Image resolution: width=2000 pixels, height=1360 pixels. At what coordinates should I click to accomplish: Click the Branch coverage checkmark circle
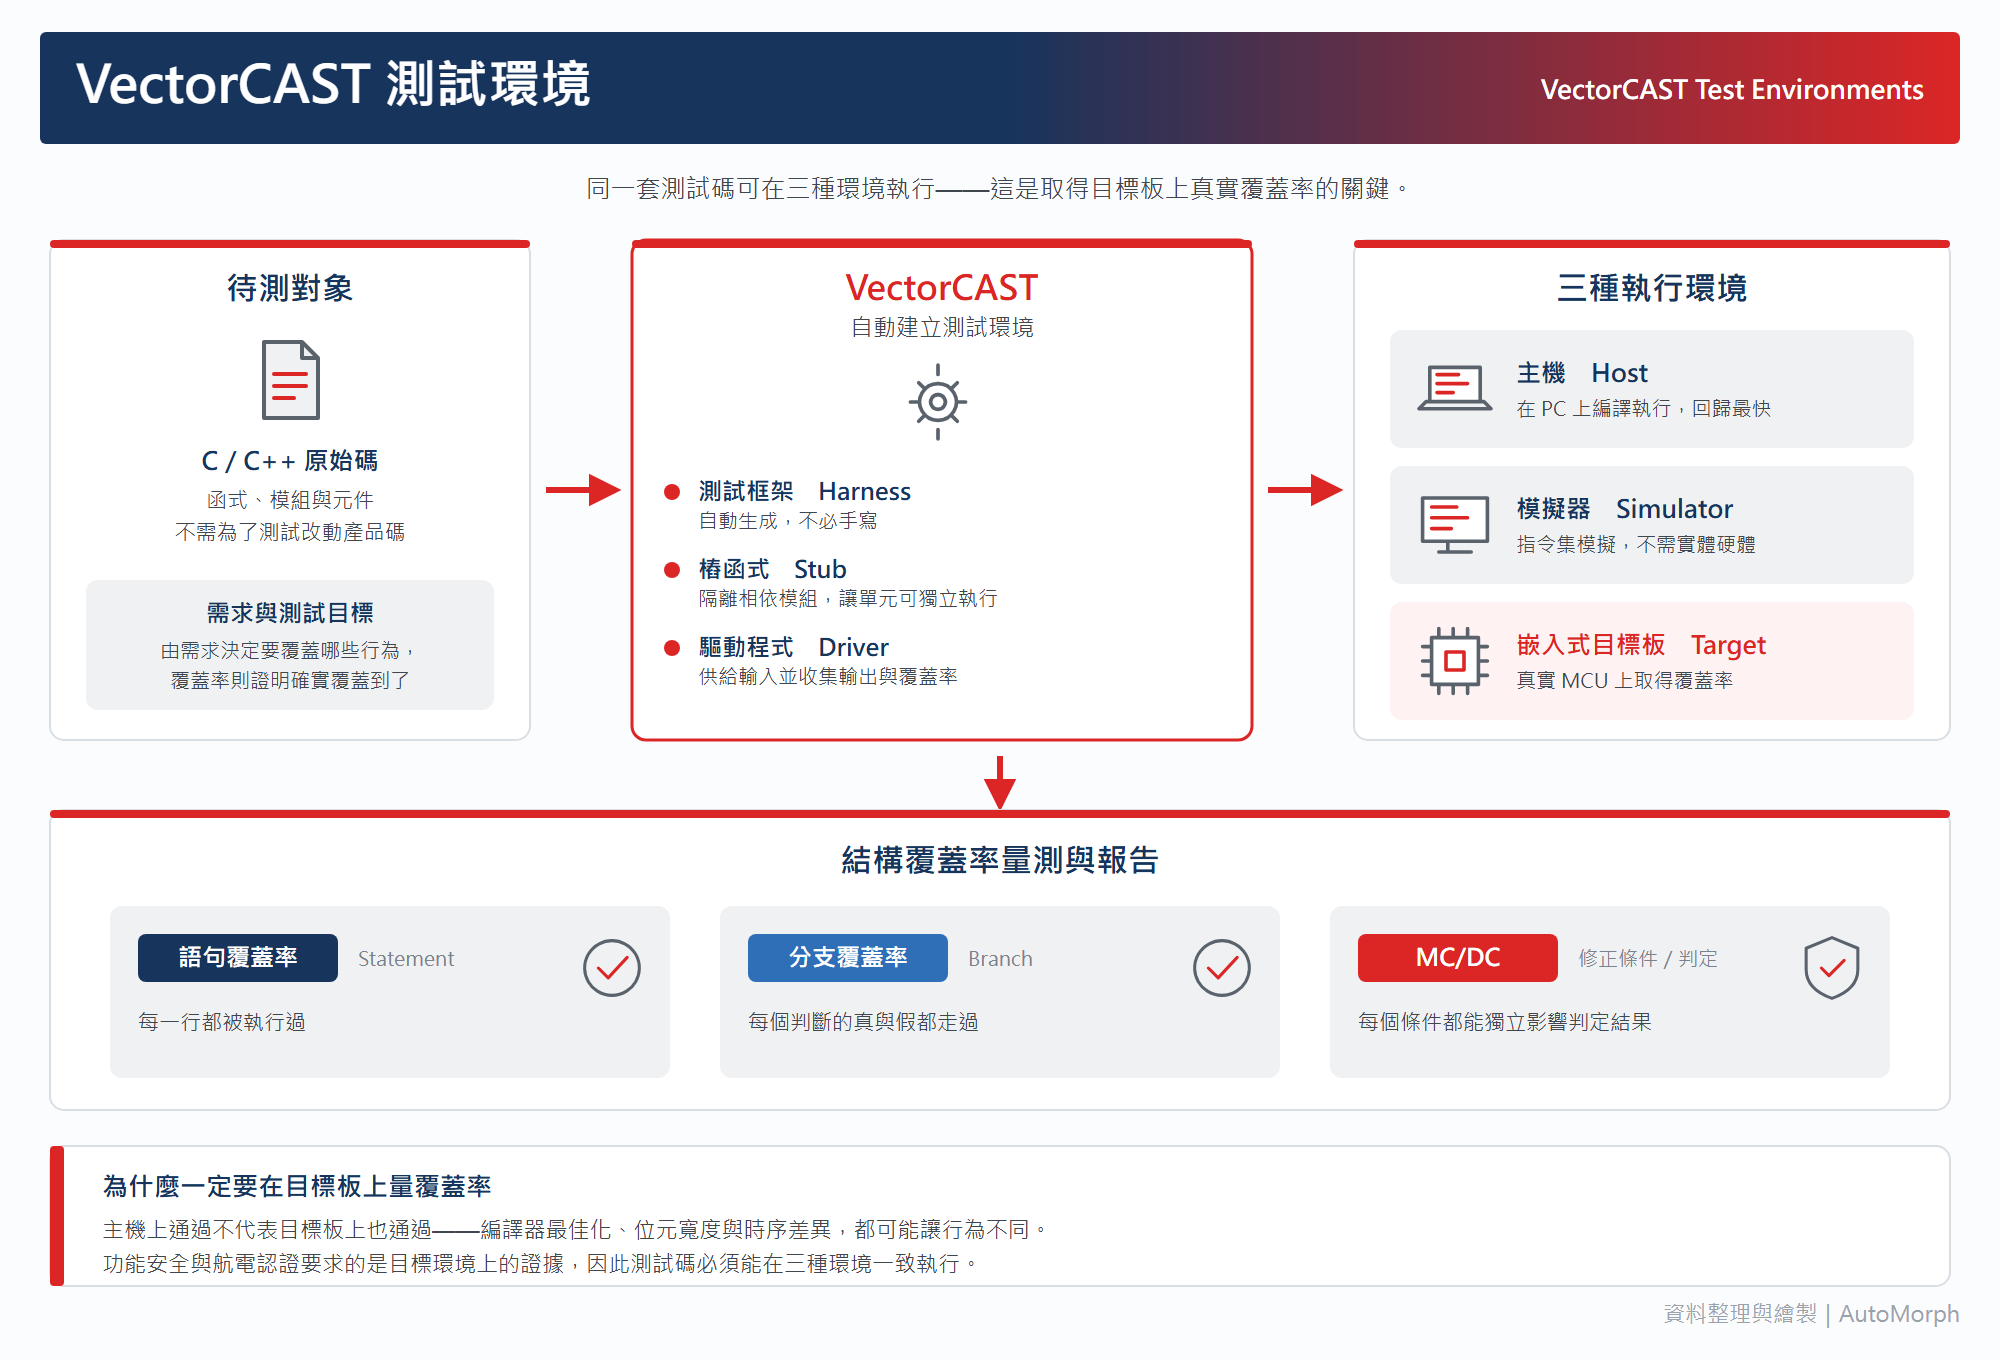[1222, 968]
